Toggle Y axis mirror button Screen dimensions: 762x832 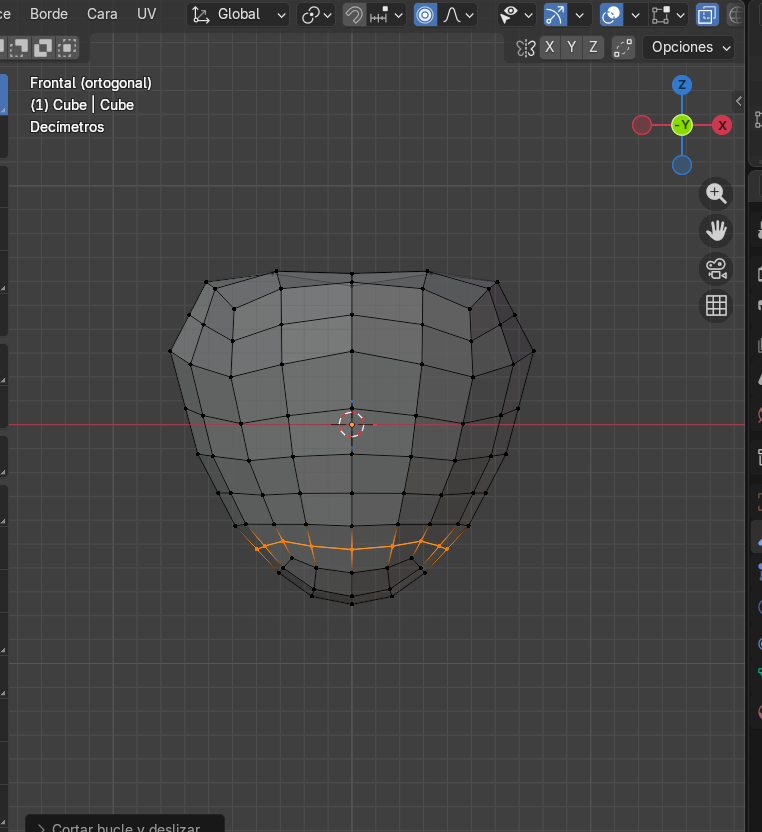(572, 47)
